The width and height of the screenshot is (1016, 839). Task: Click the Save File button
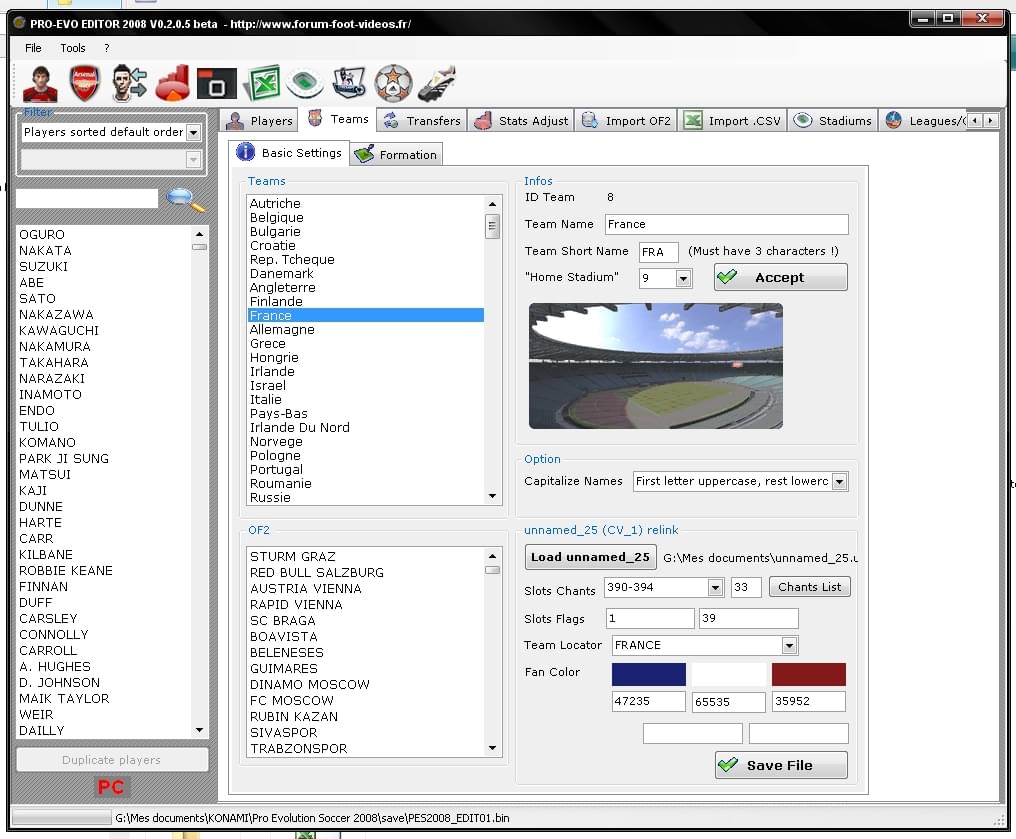coord(781,765)
